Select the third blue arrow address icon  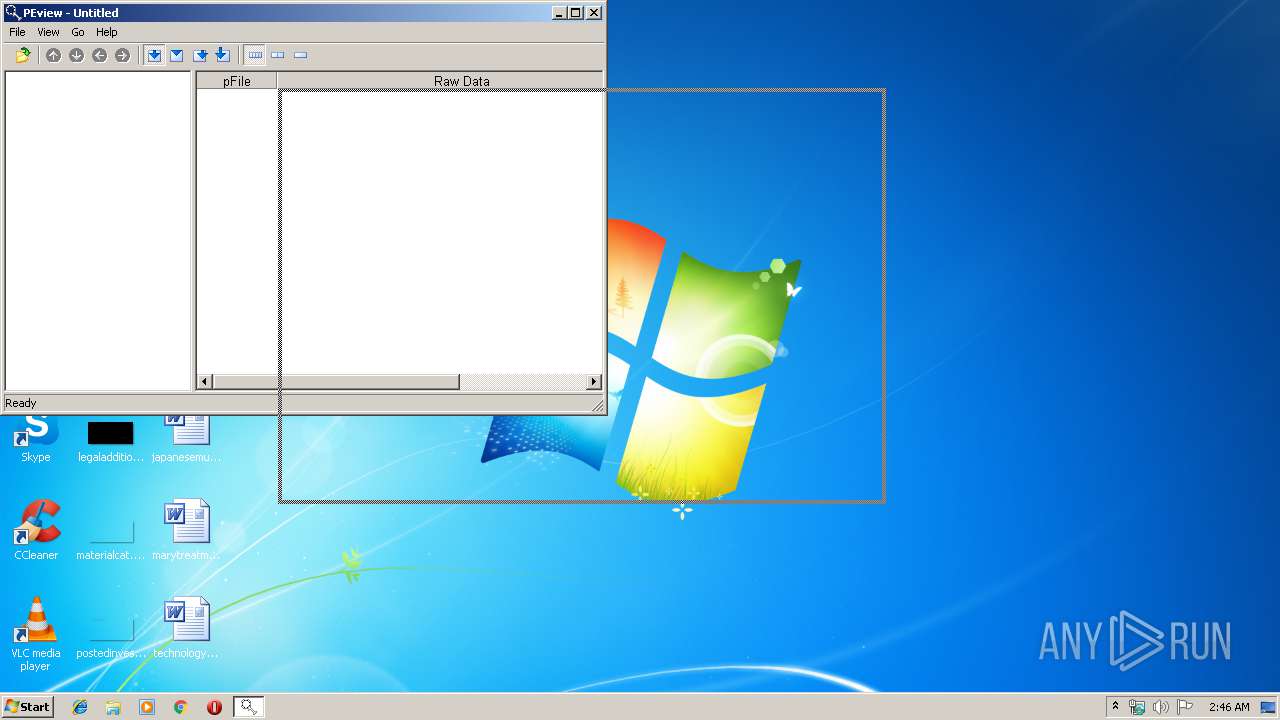tap(200, 55)
